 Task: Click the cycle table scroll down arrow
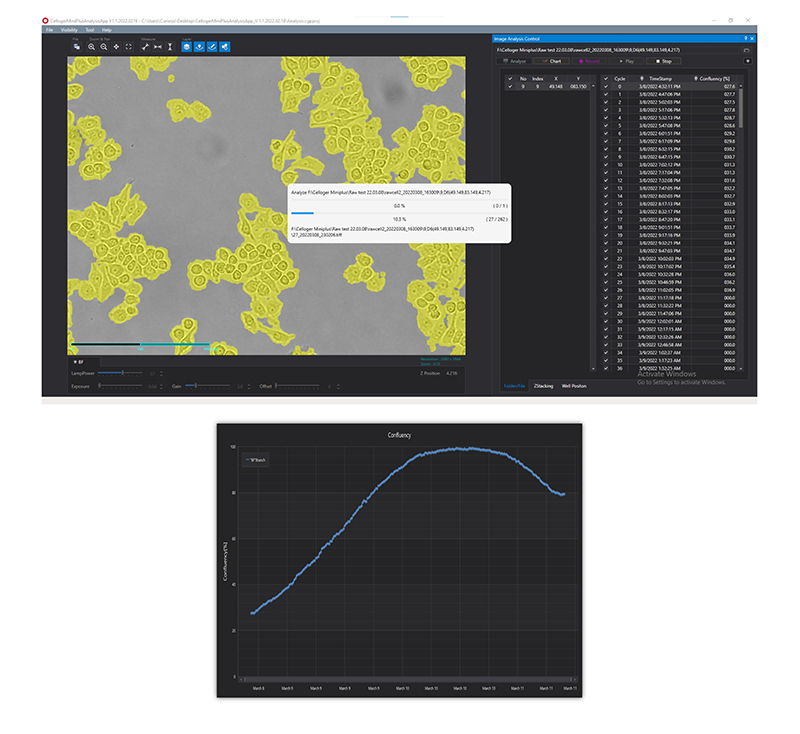coord(741,368)
